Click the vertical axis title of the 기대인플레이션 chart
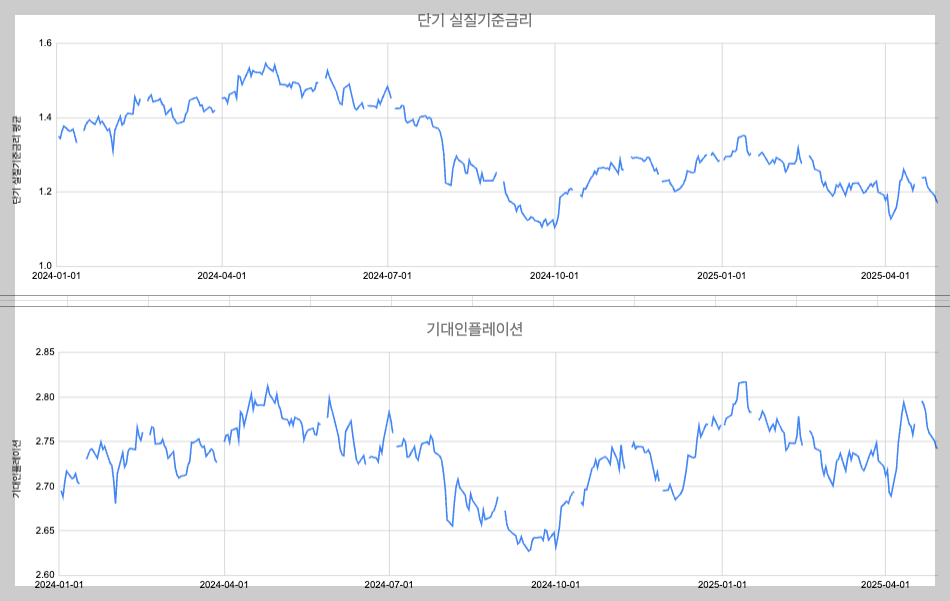Screen dimensions: 950x601 pos(17,469)
